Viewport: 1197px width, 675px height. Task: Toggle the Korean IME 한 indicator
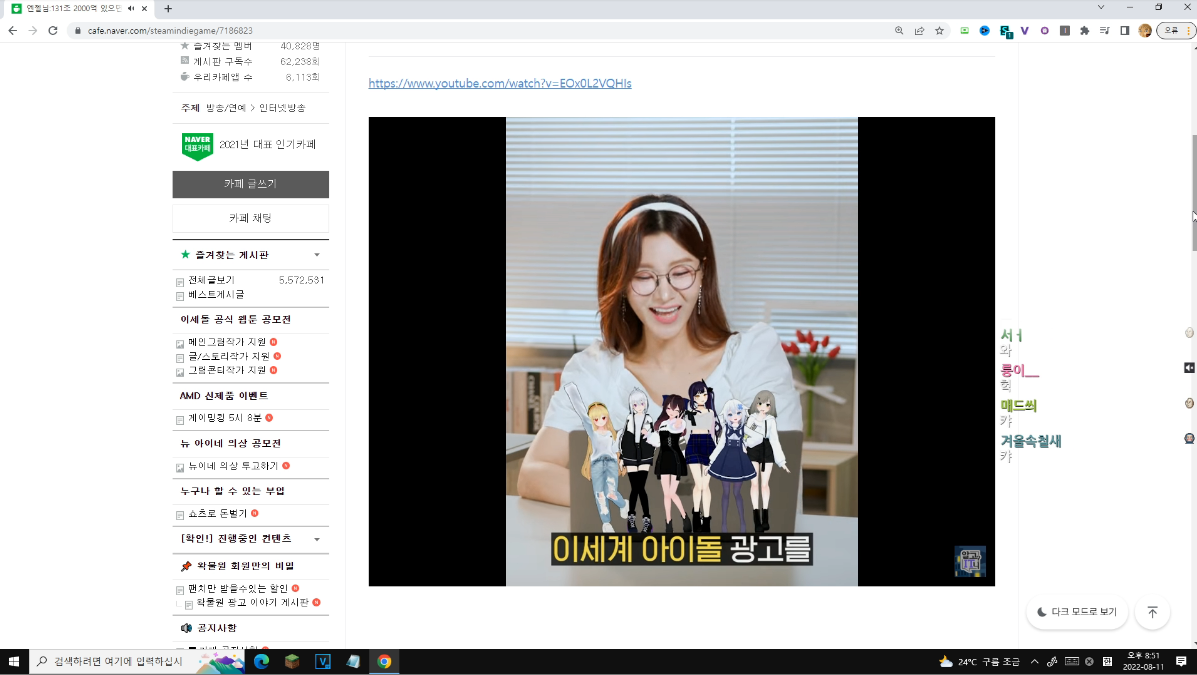(1107, 662)
